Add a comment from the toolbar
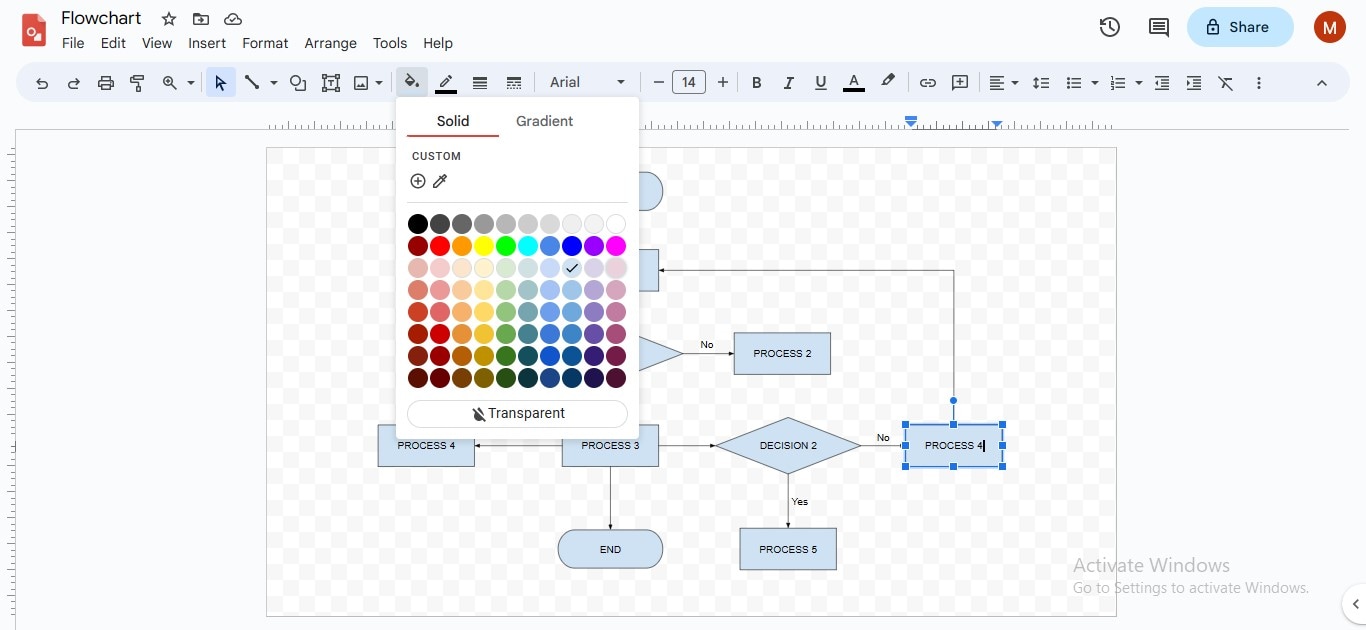 click(x=960, y=83)
